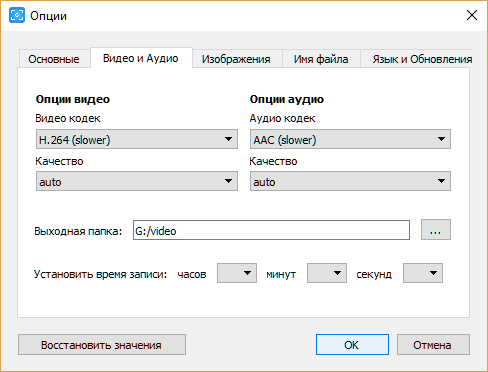Click the Аудио кодек label
This screenshot has width=488, height=372.
[x=282, y=118]
